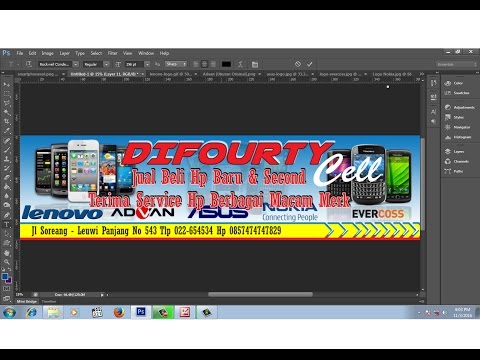Viewport: 480px width, 360px height.
Task: Open the Layer menu
Action: [64, 53]
